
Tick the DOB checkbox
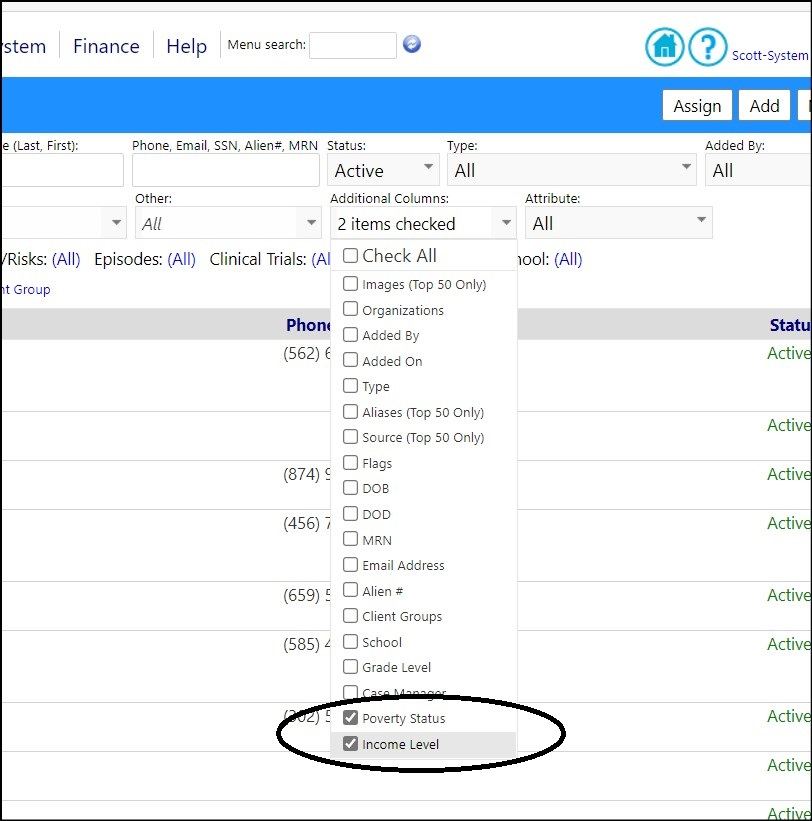pos(350,488)
